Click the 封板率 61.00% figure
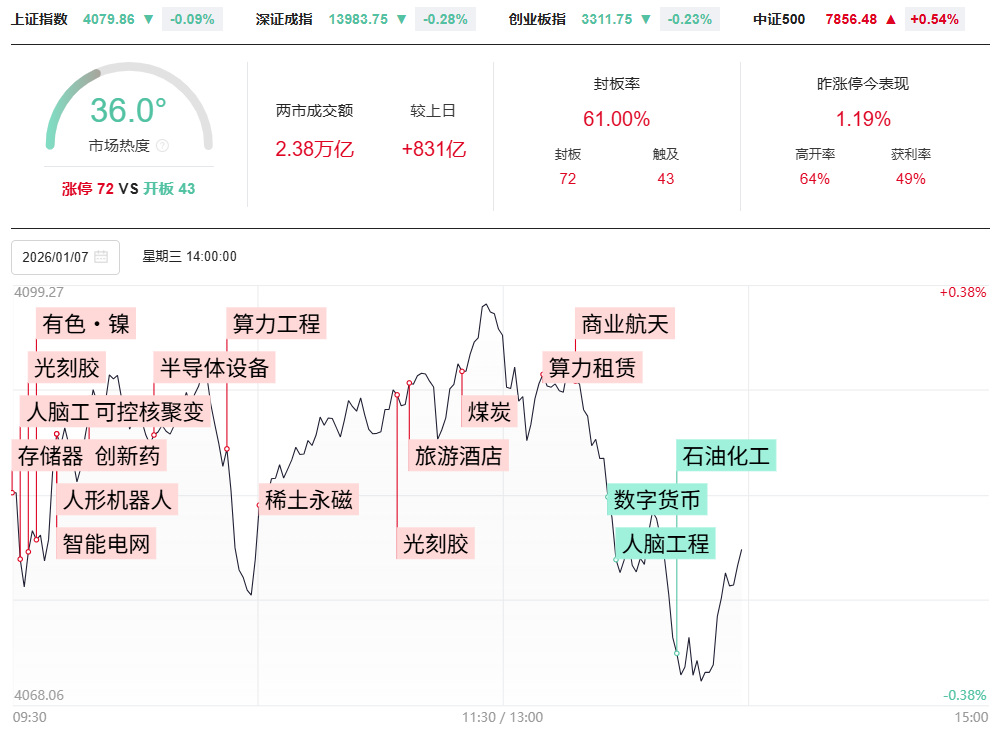 coord(616,119)
